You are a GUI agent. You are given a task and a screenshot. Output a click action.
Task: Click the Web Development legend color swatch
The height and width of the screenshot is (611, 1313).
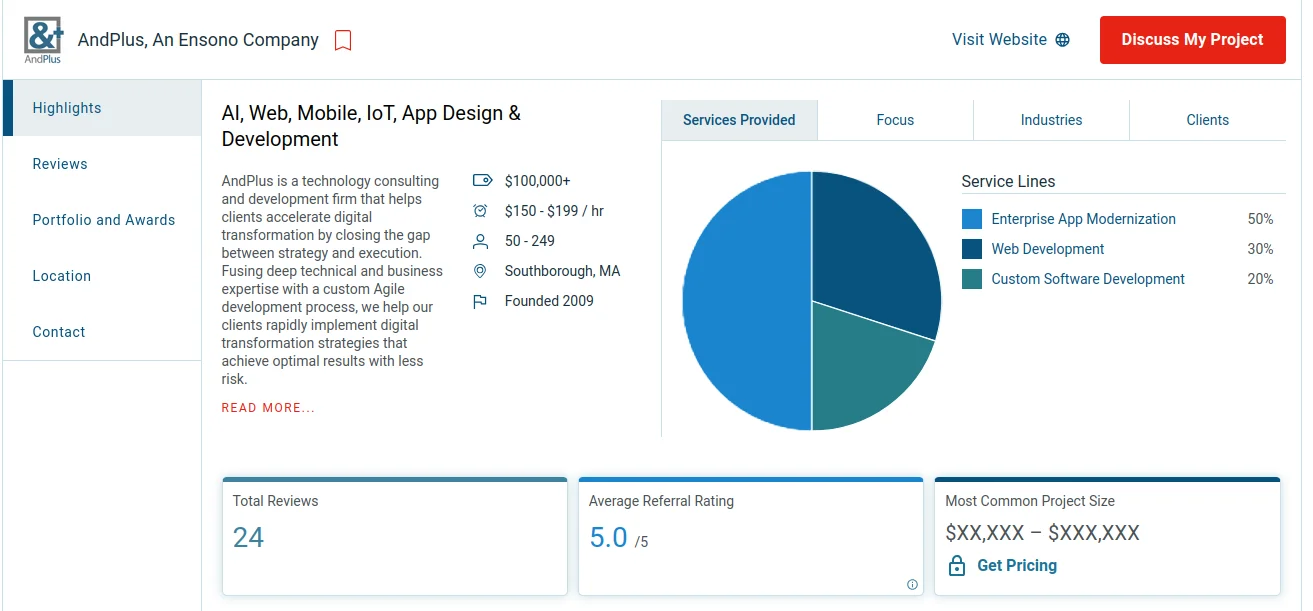972,249
